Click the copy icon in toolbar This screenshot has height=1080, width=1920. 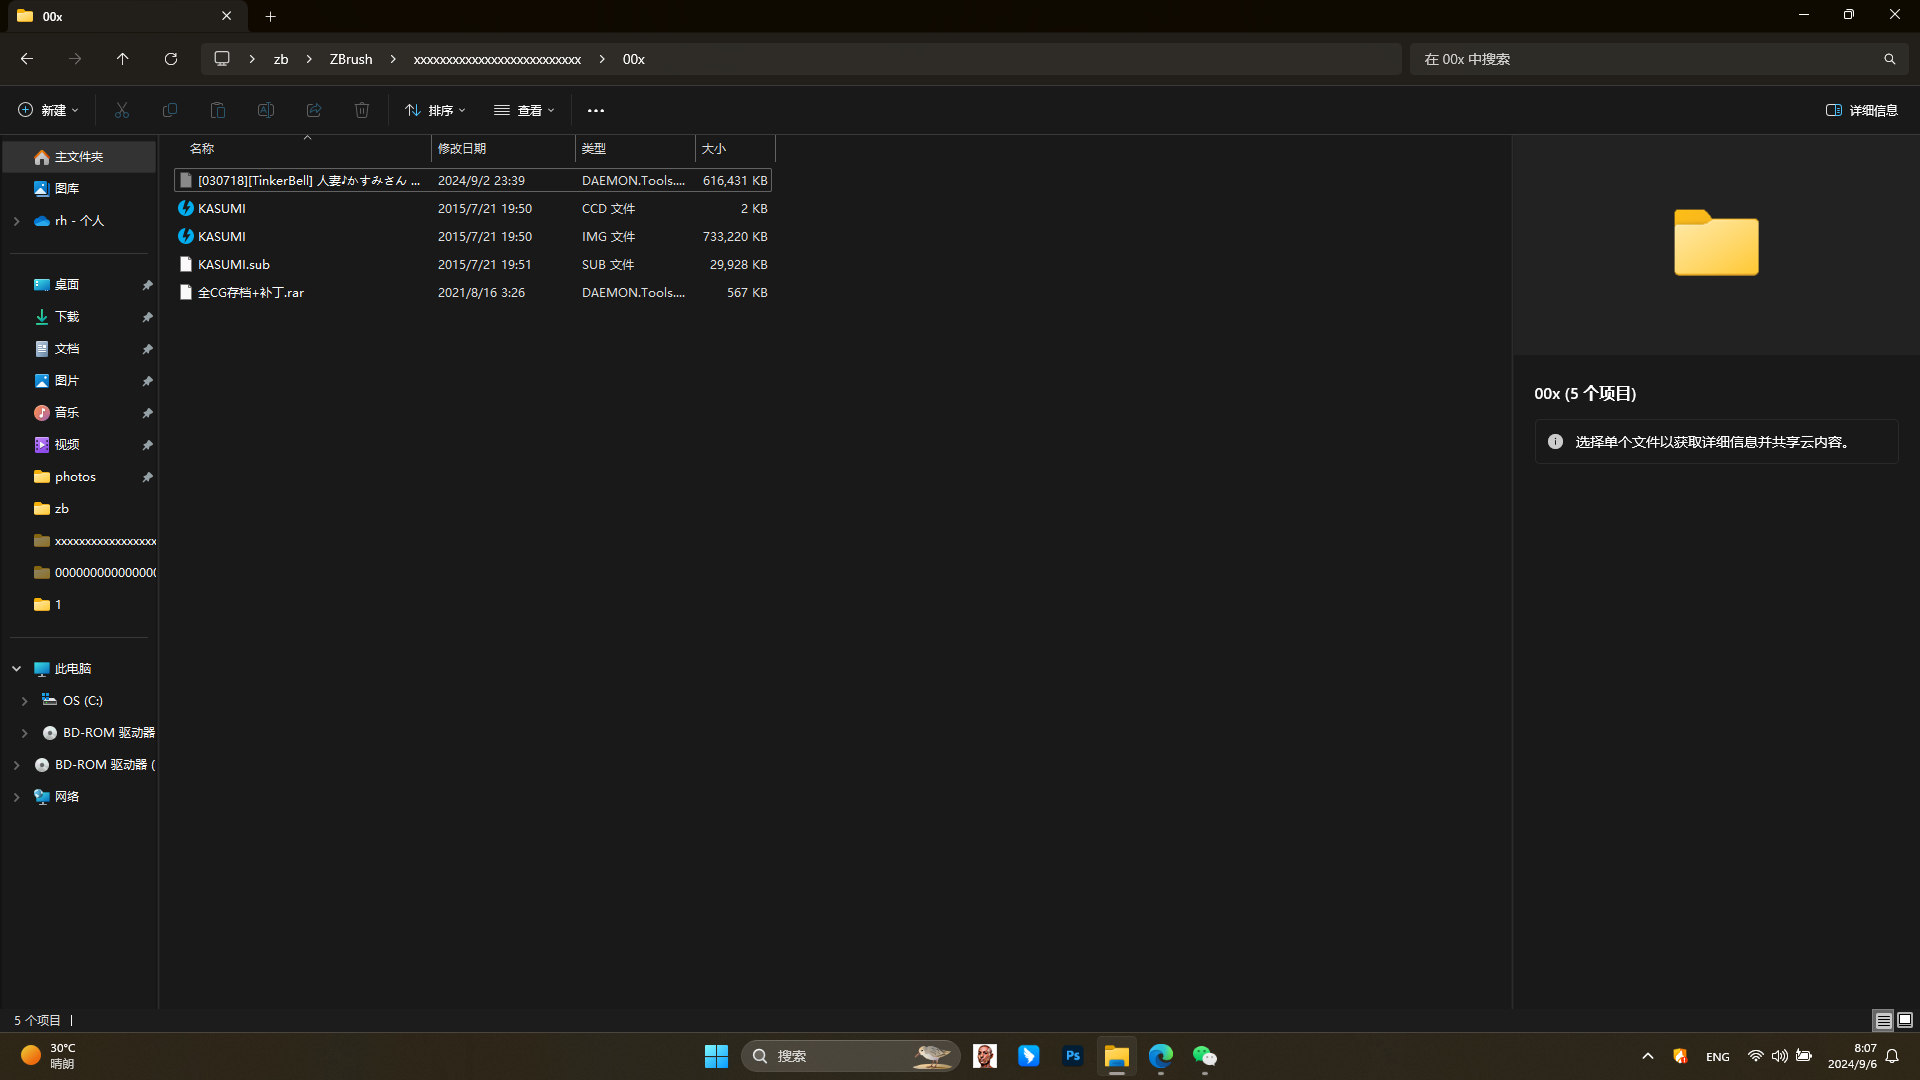point(170,110)
